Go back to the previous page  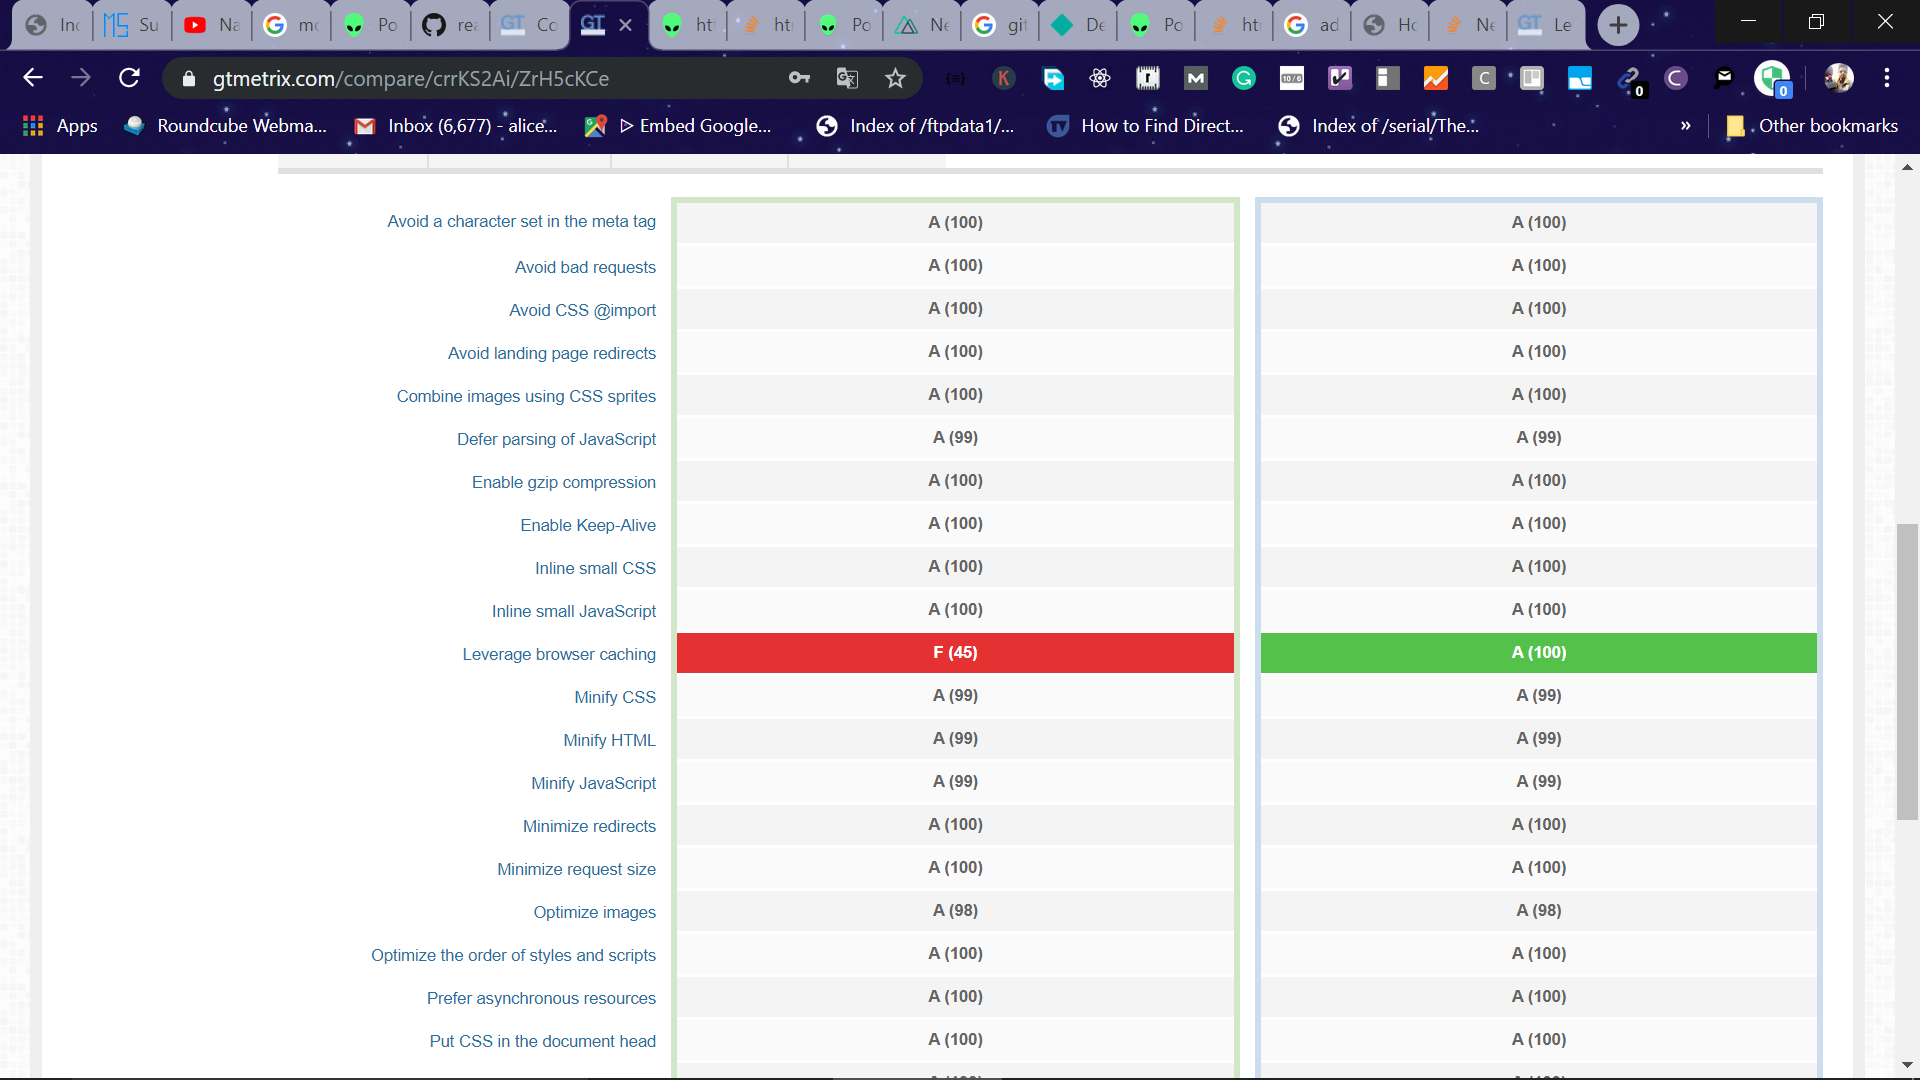(33, 78)
